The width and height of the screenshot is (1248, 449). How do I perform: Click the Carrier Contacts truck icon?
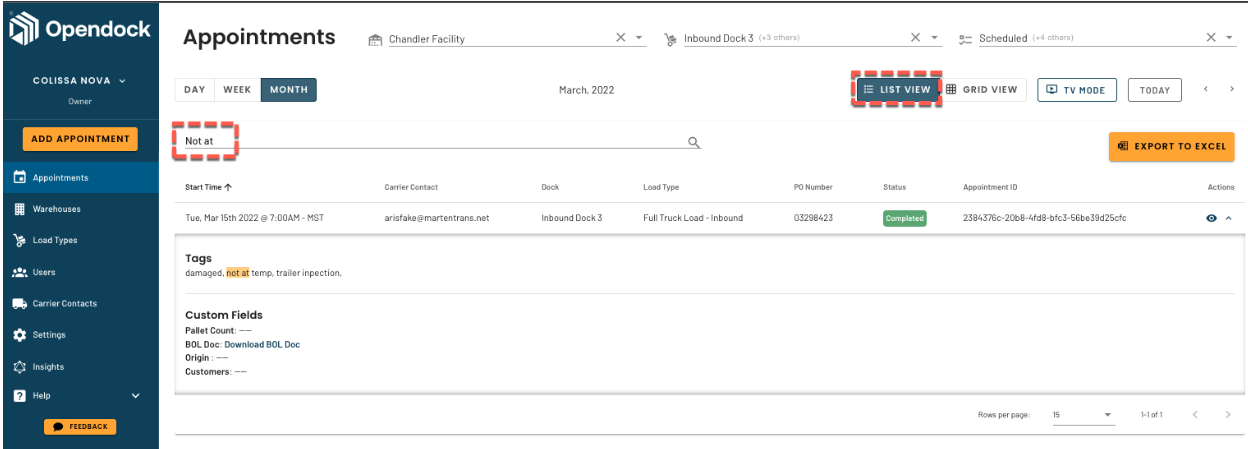click(x=18, y=303)
